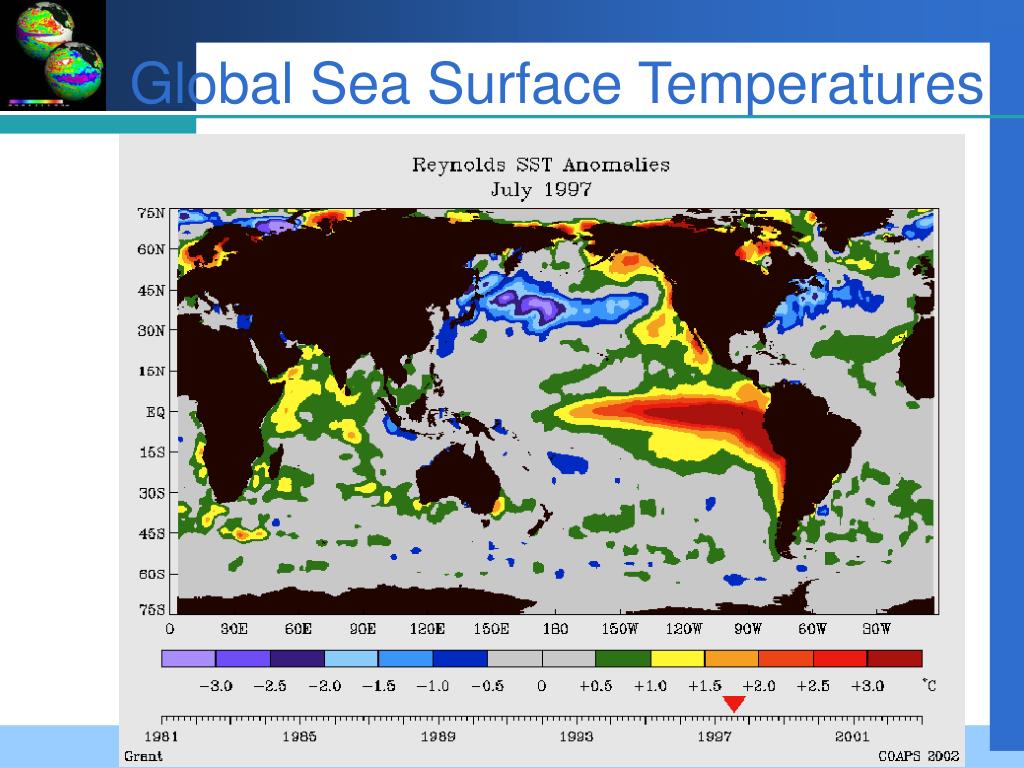The width and height of the screenshot is (1024, 768).
Task: Click the '90W' longitude label
Action: [748, 629]
